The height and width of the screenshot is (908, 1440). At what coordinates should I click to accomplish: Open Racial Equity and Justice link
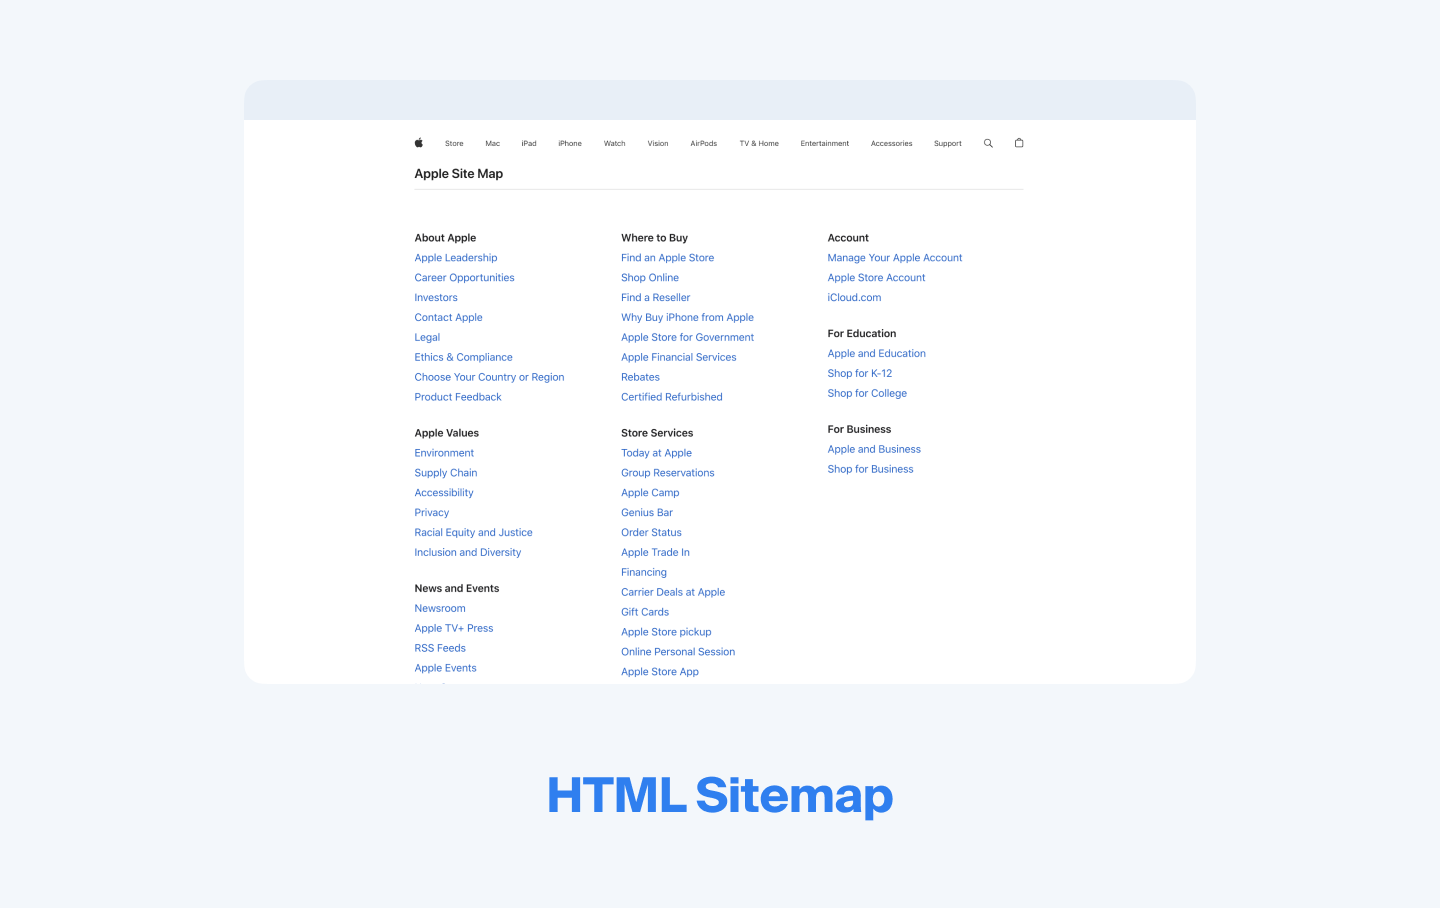[x=474, y=533]
